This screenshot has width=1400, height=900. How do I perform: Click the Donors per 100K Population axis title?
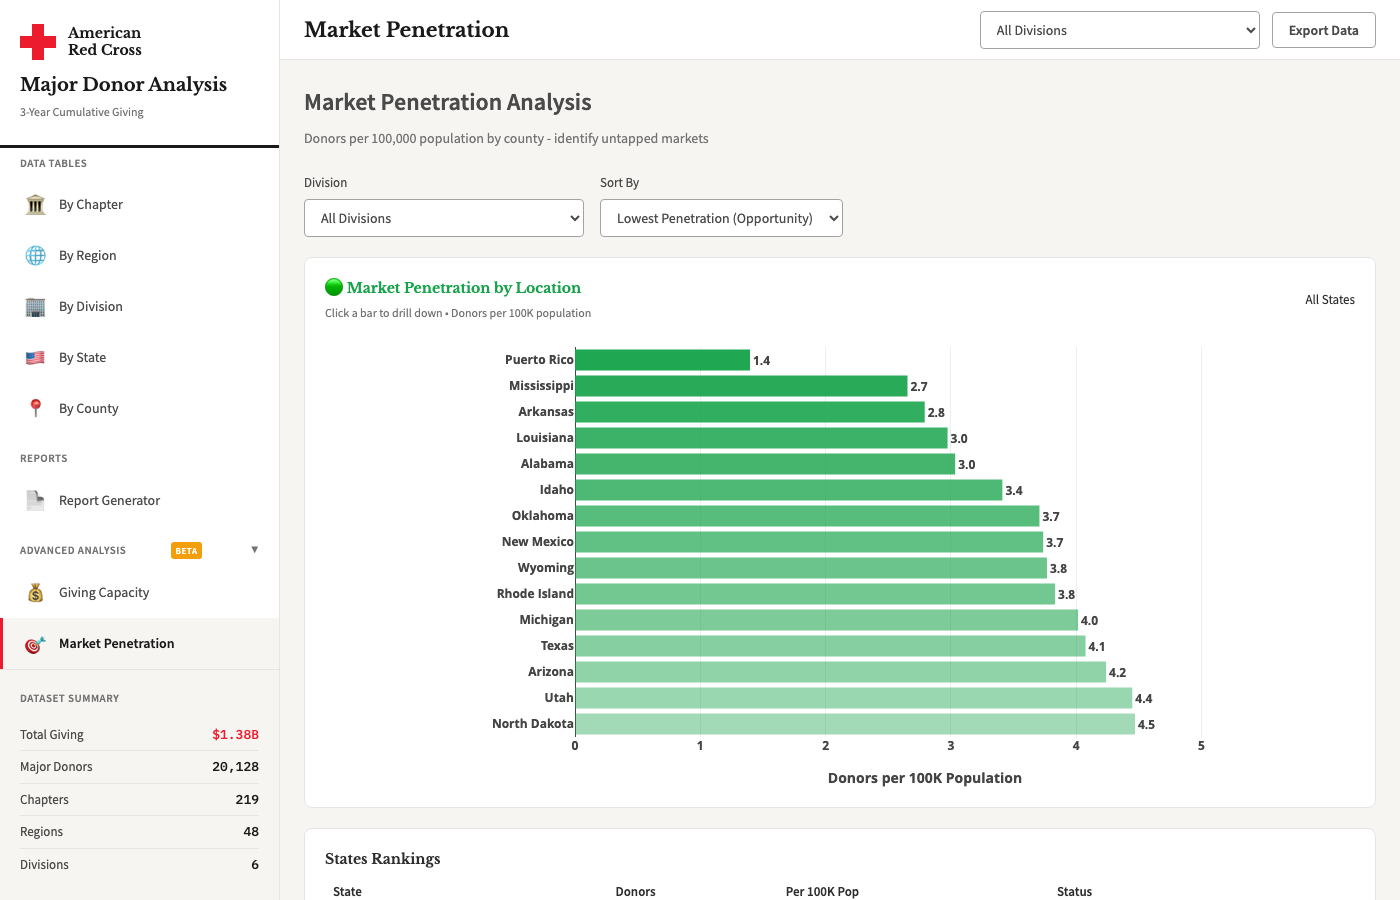(925, 778)
